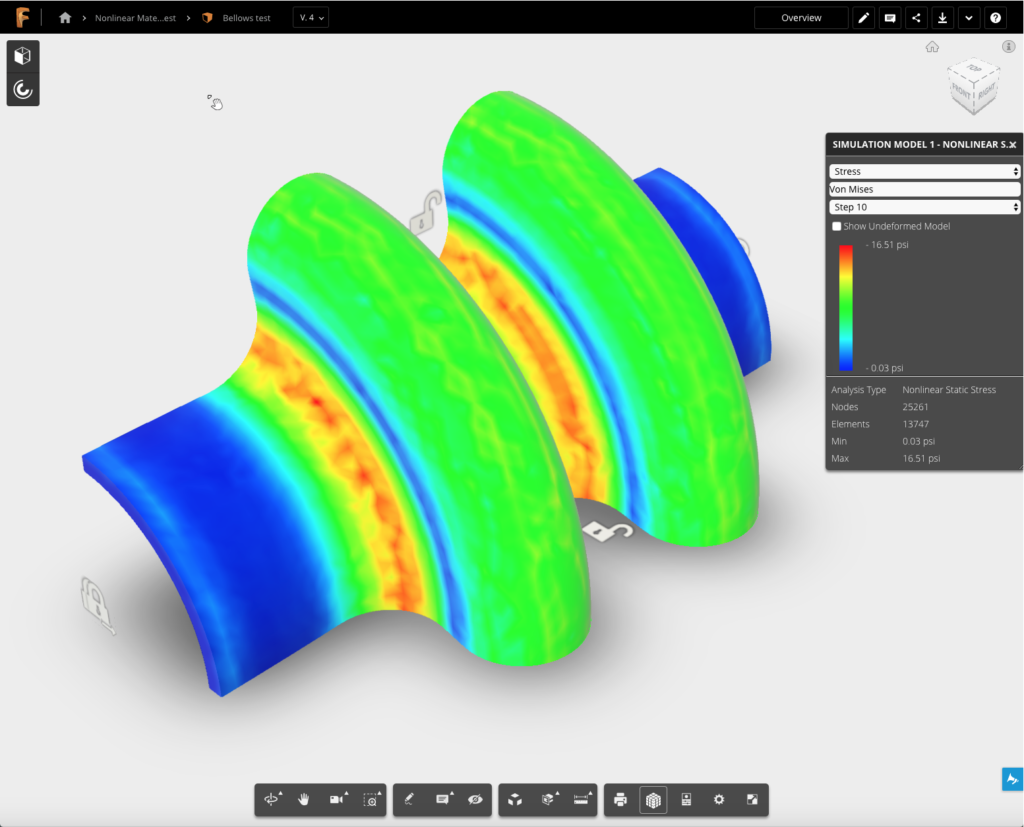Select the Orbit tool in bottom toolbar

pos(271,800)
